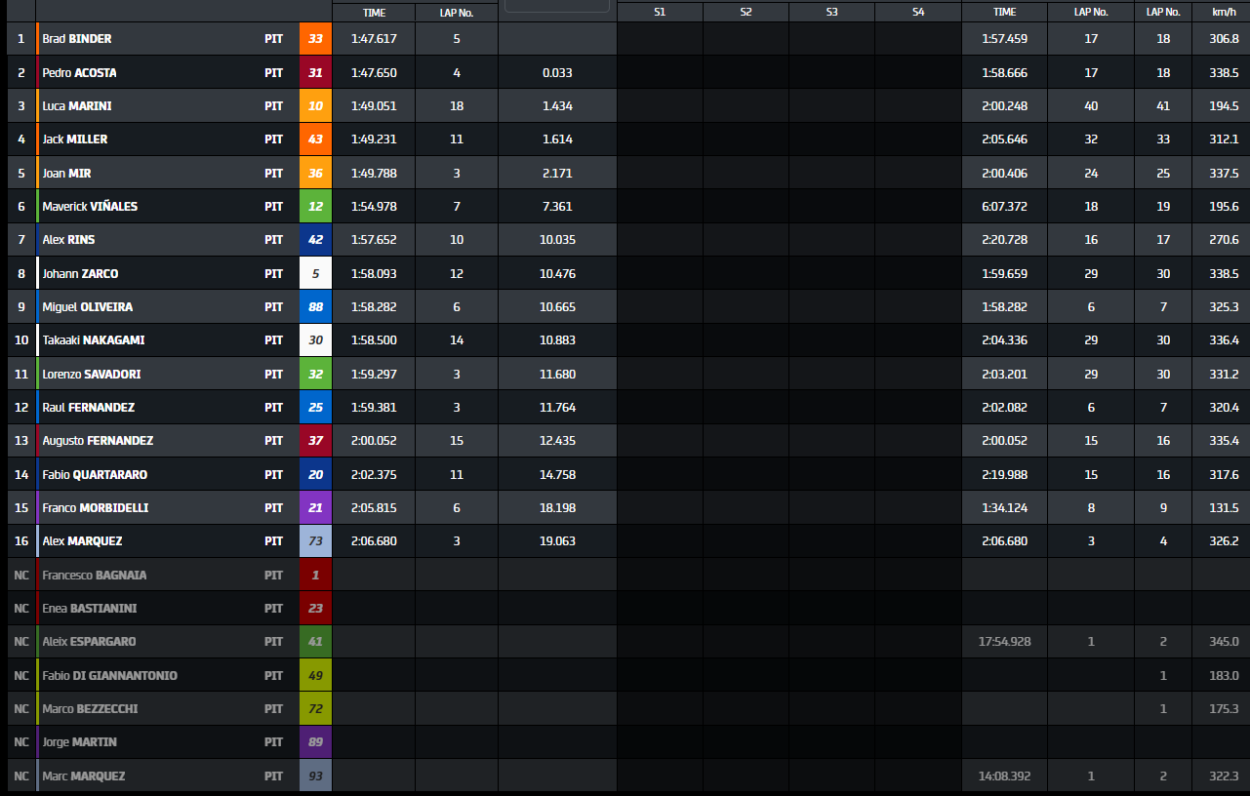
Task: Click PIT status for Luca Marini
Action: 273,106
